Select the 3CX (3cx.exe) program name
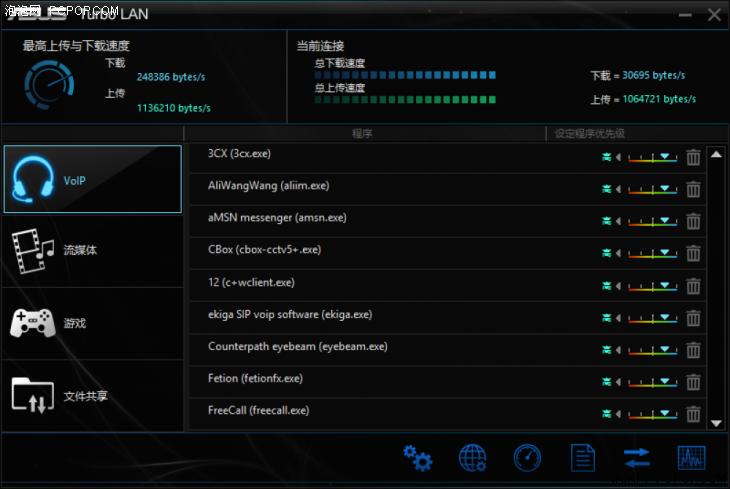730x489 pixels. [x=239, y=154]
